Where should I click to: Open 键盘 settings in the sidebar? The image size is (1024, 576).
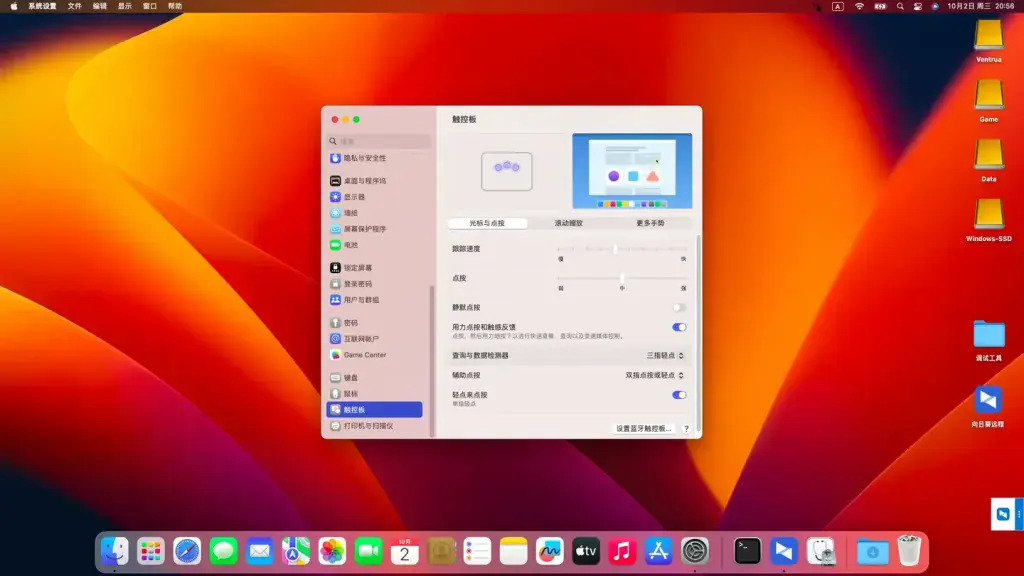click(374, 377)
